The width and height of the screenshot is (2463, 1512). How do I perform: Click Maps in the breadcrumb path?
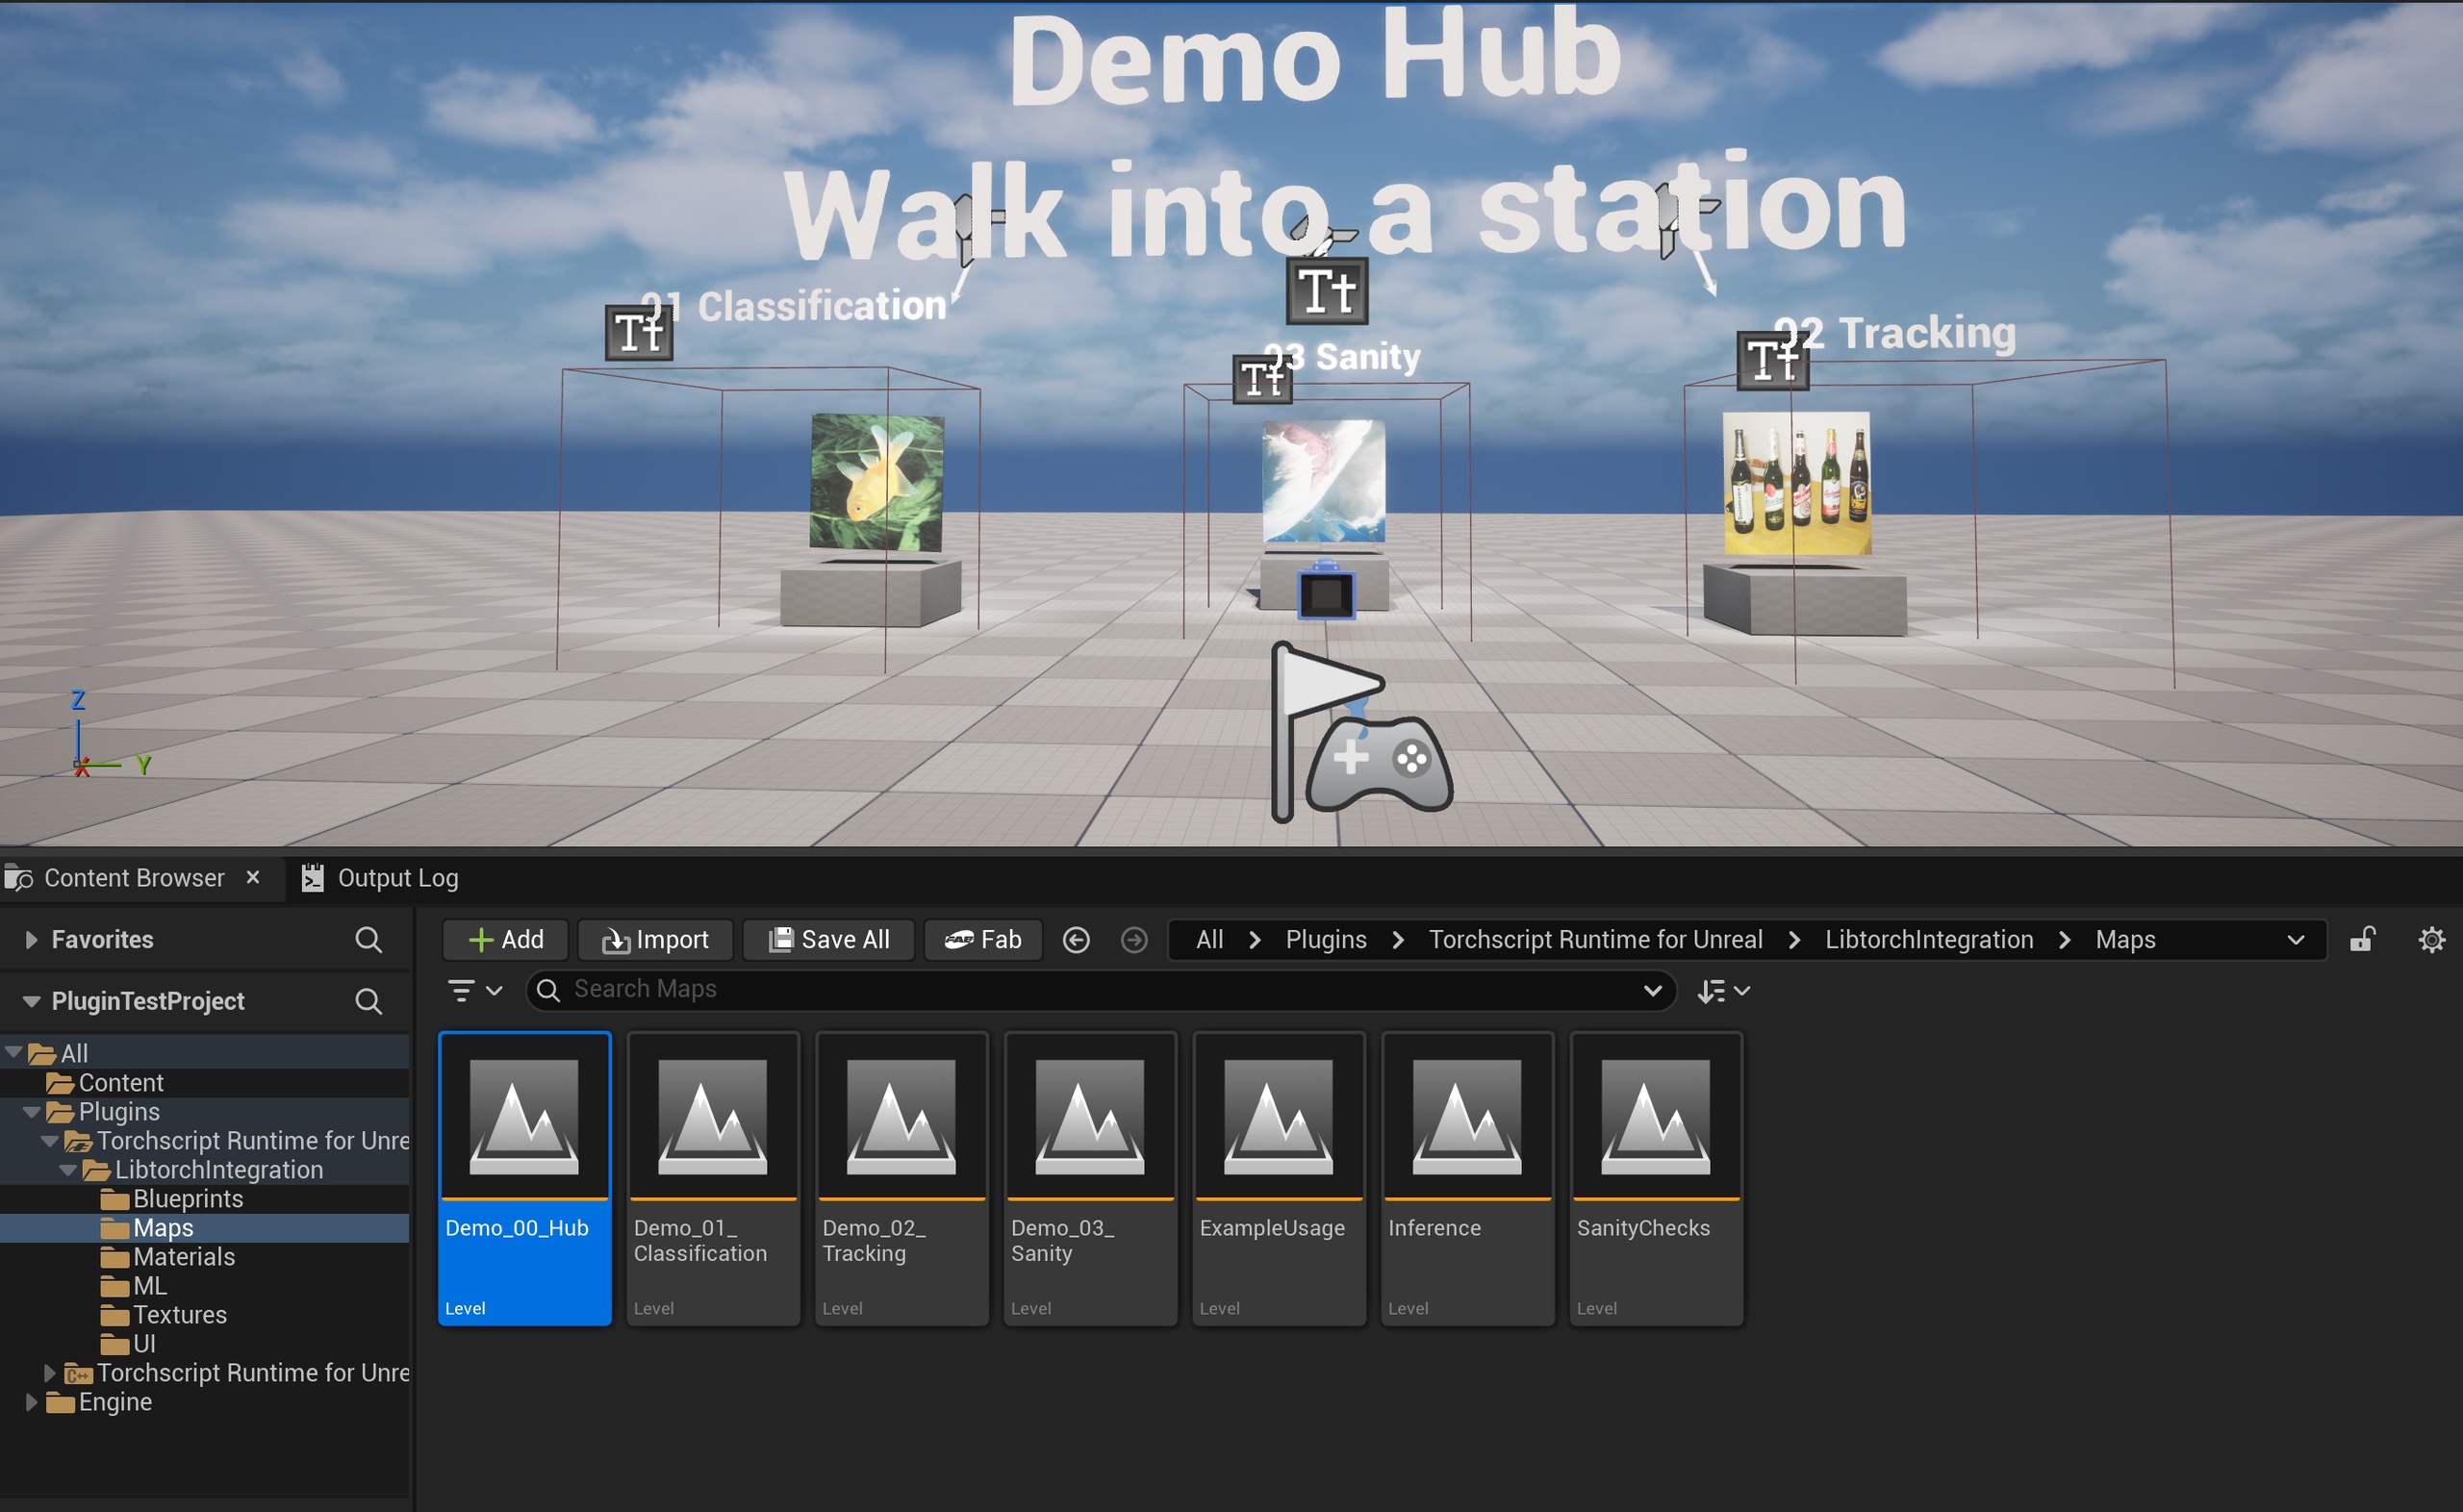[x=2125, y=940]
